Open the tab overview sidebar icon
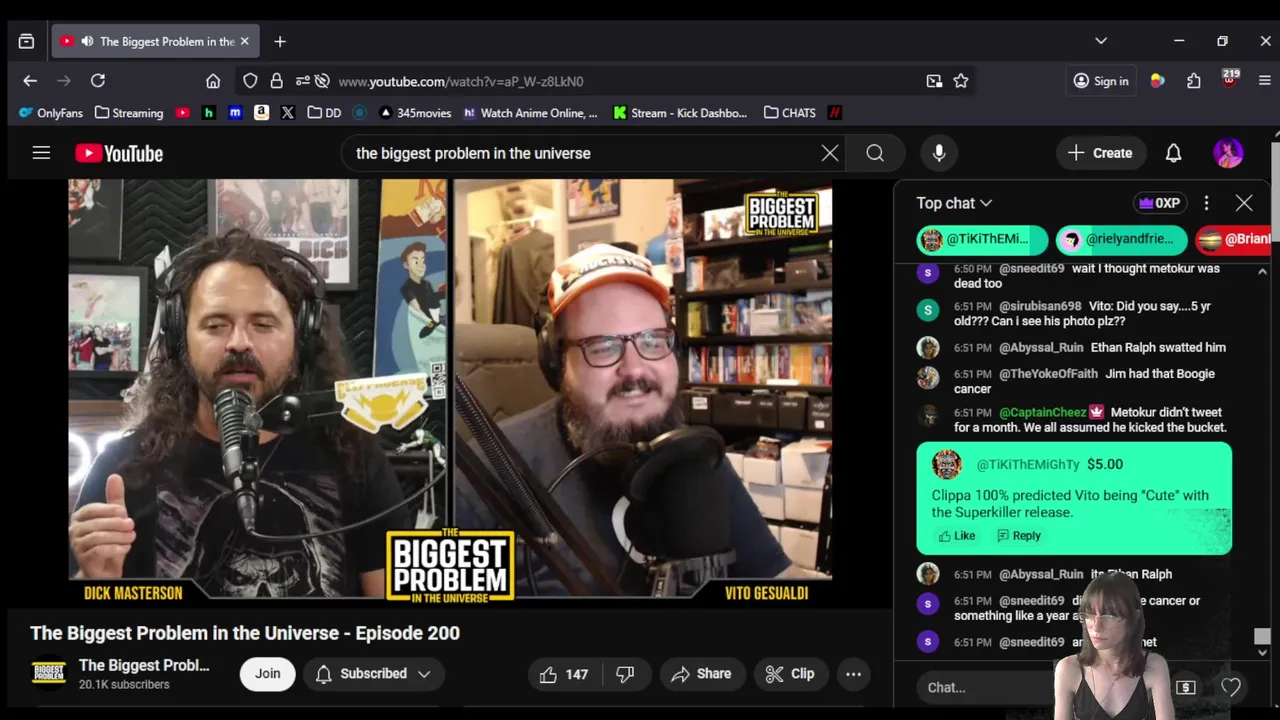1280x720 pixels. pyautogui.click(x=26, y=41)
